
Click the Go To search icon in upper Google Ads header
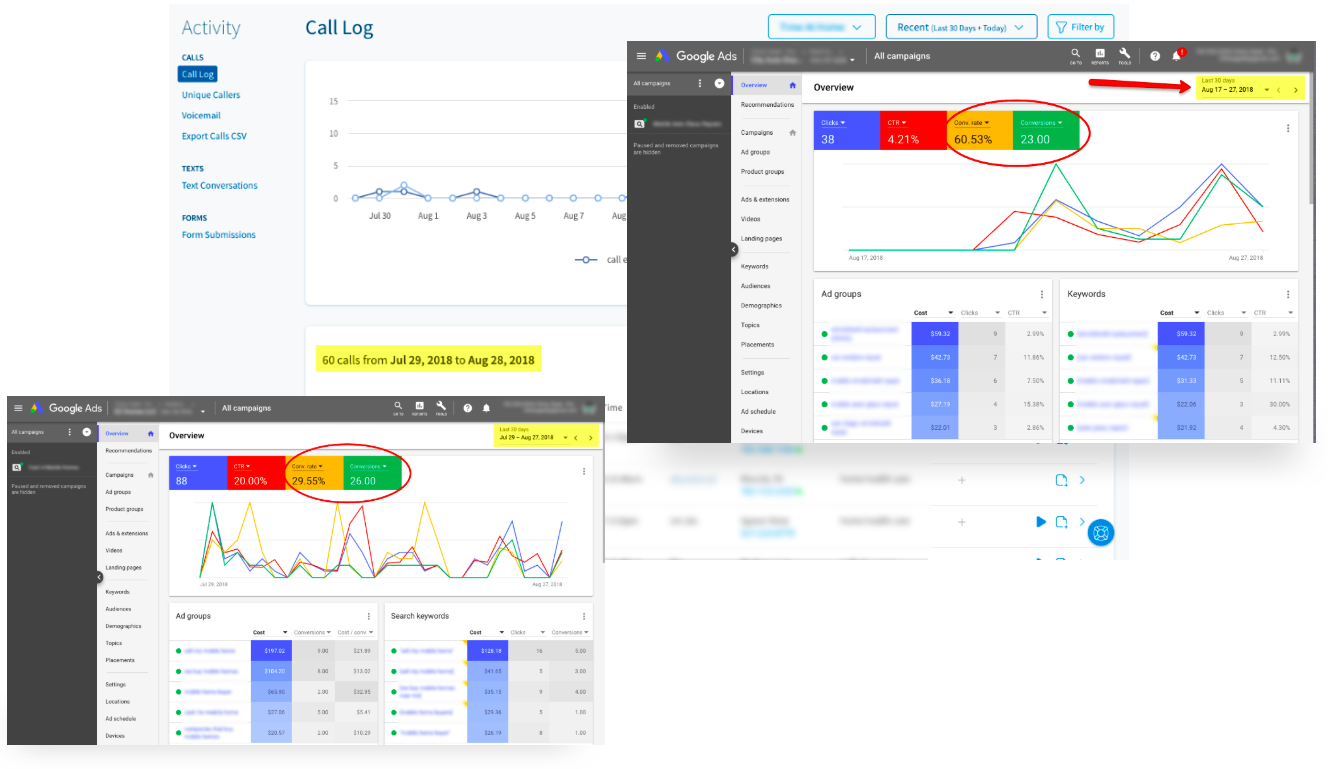(1076, 55)
